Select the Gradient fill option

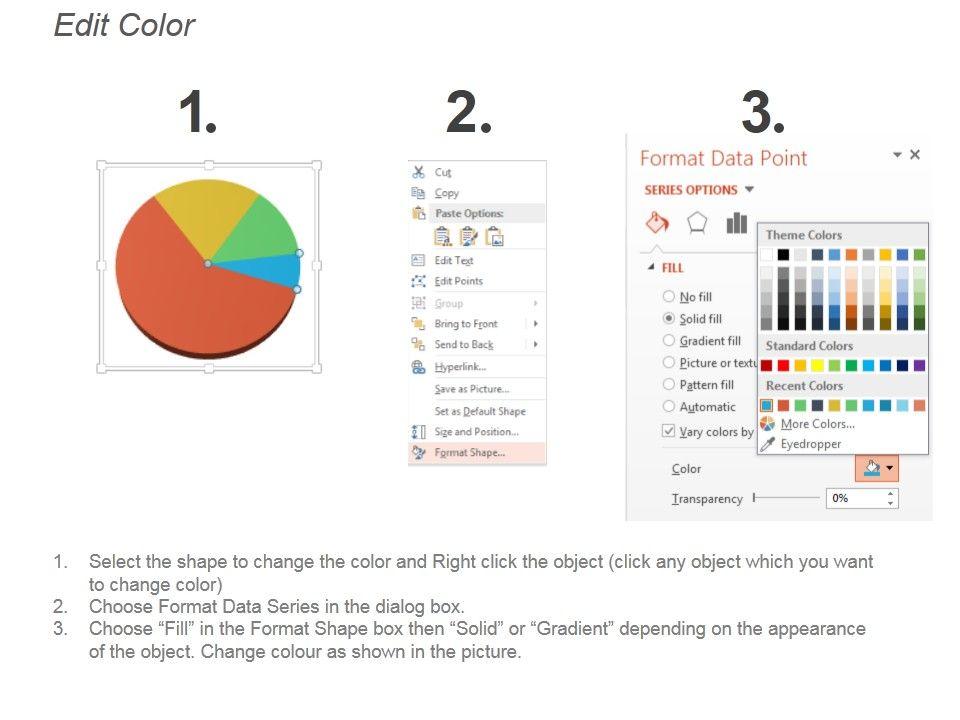[x=669, y=341]
